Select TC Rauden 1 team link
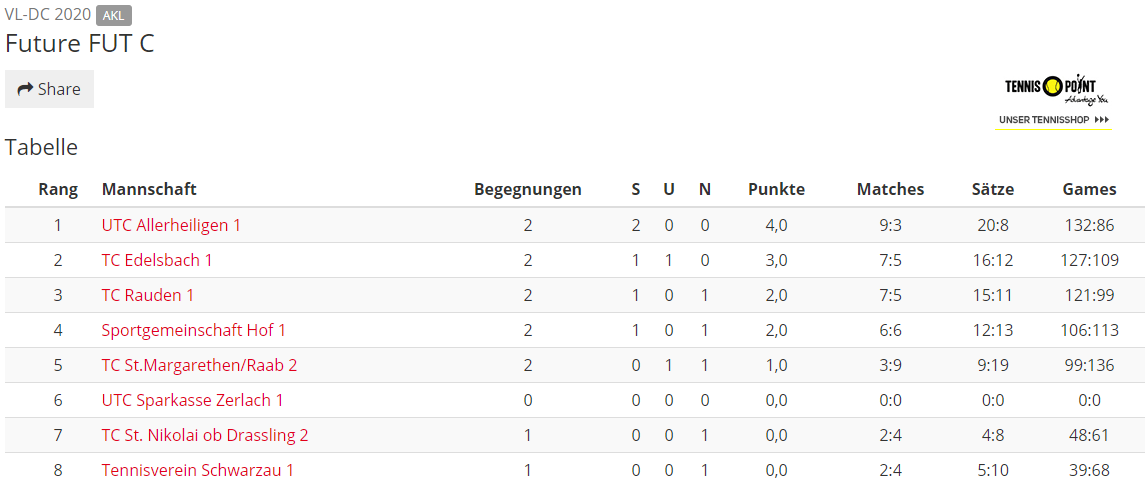This screenshot has width=1147, height=501. 148,295
